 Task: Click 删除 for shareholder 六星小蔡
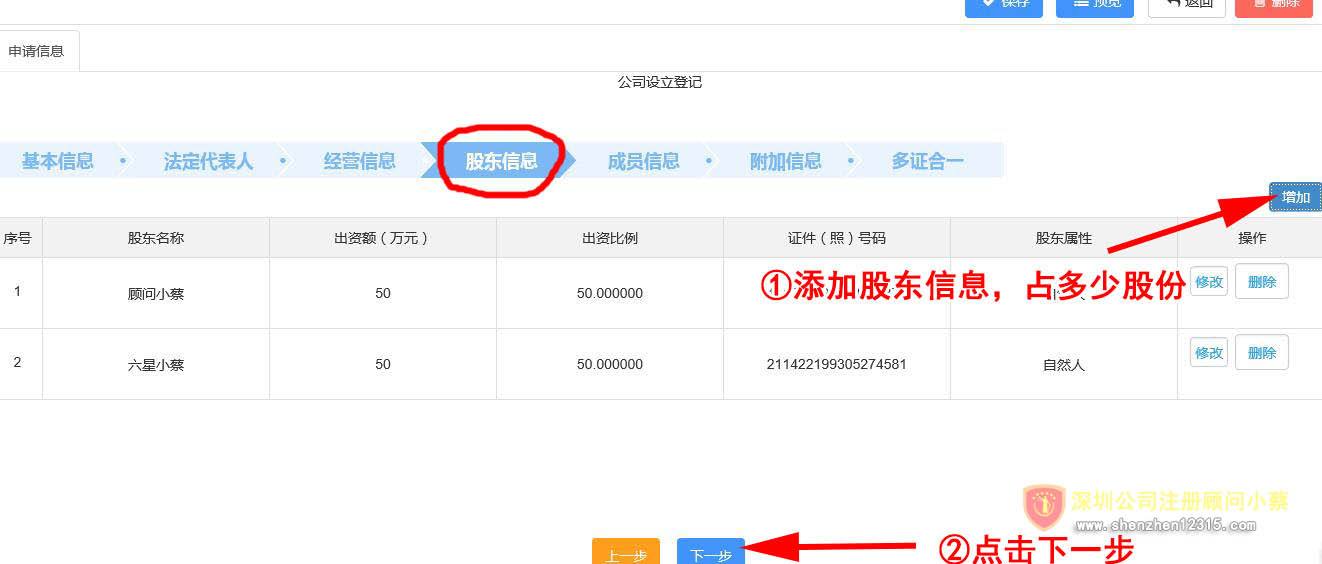(x=1262, y=352)
